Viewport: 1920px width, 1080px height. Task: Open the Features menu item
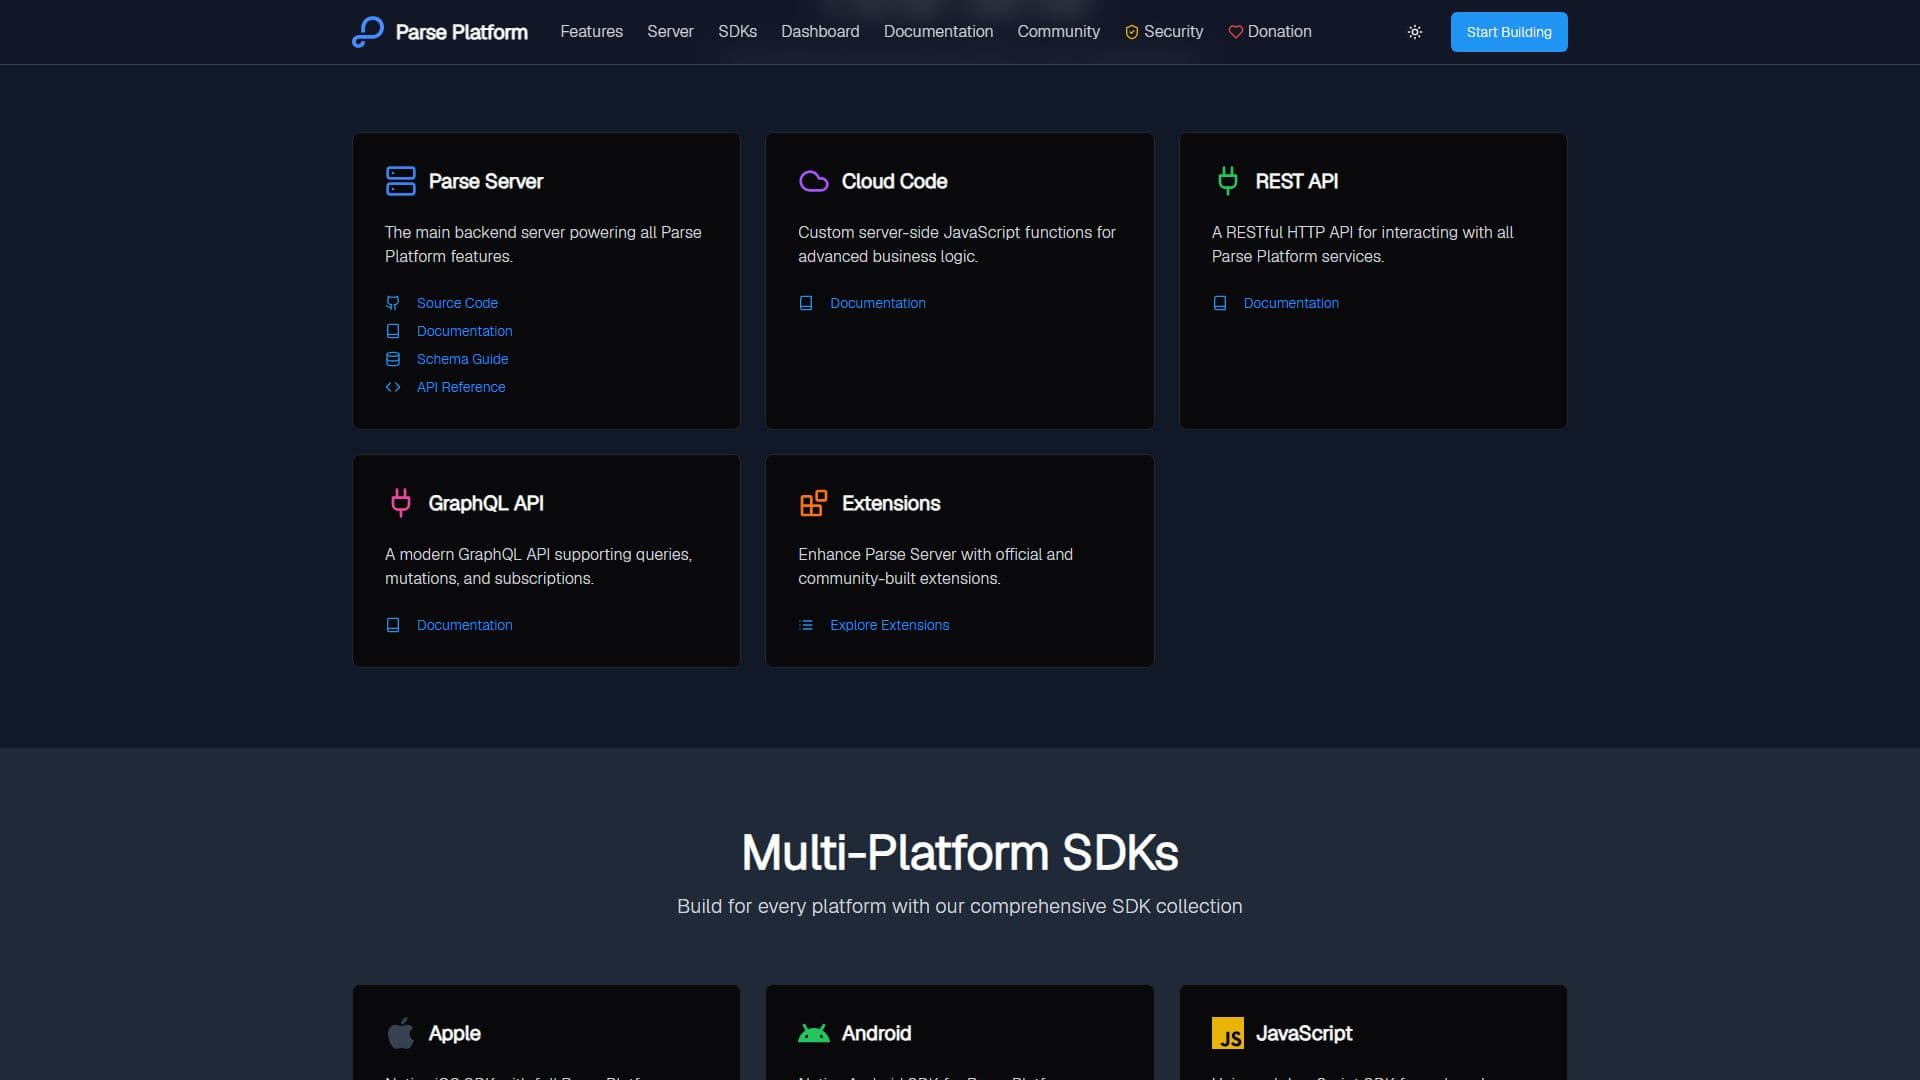[591, 32]
